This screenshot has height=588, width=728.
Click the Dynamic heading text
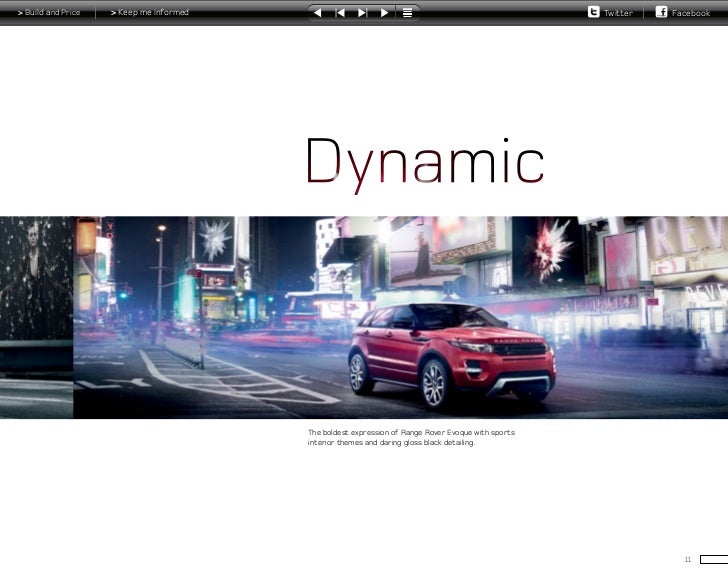pos(424,164)
